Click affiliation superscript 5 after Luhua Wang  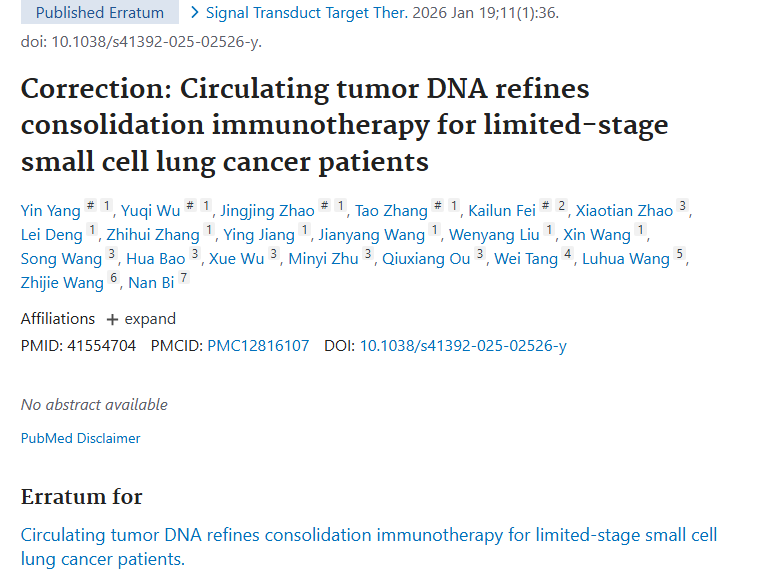[681, 255]
